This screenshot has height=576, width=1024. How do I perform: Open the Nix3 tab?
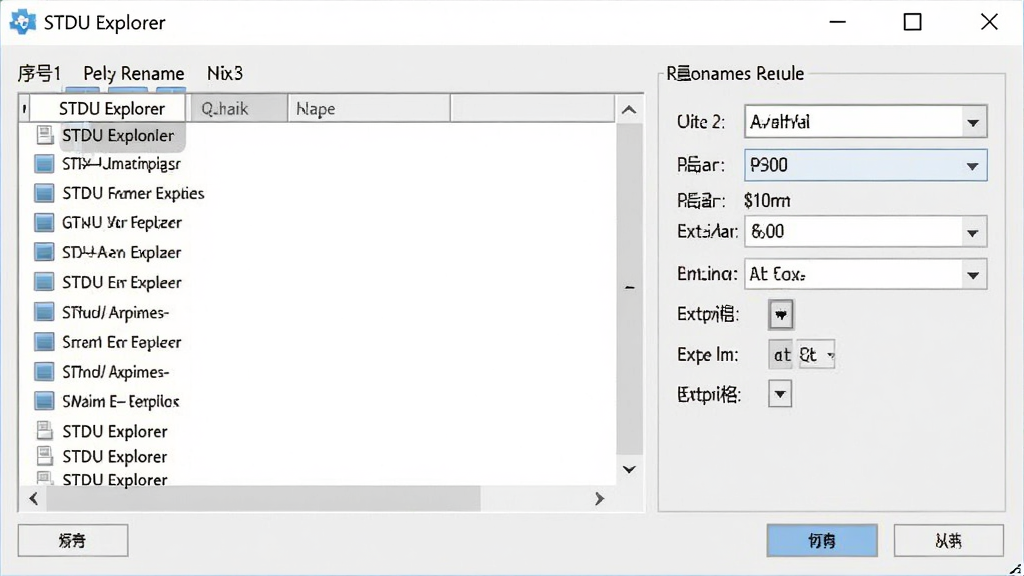click(x=225, y=73)
